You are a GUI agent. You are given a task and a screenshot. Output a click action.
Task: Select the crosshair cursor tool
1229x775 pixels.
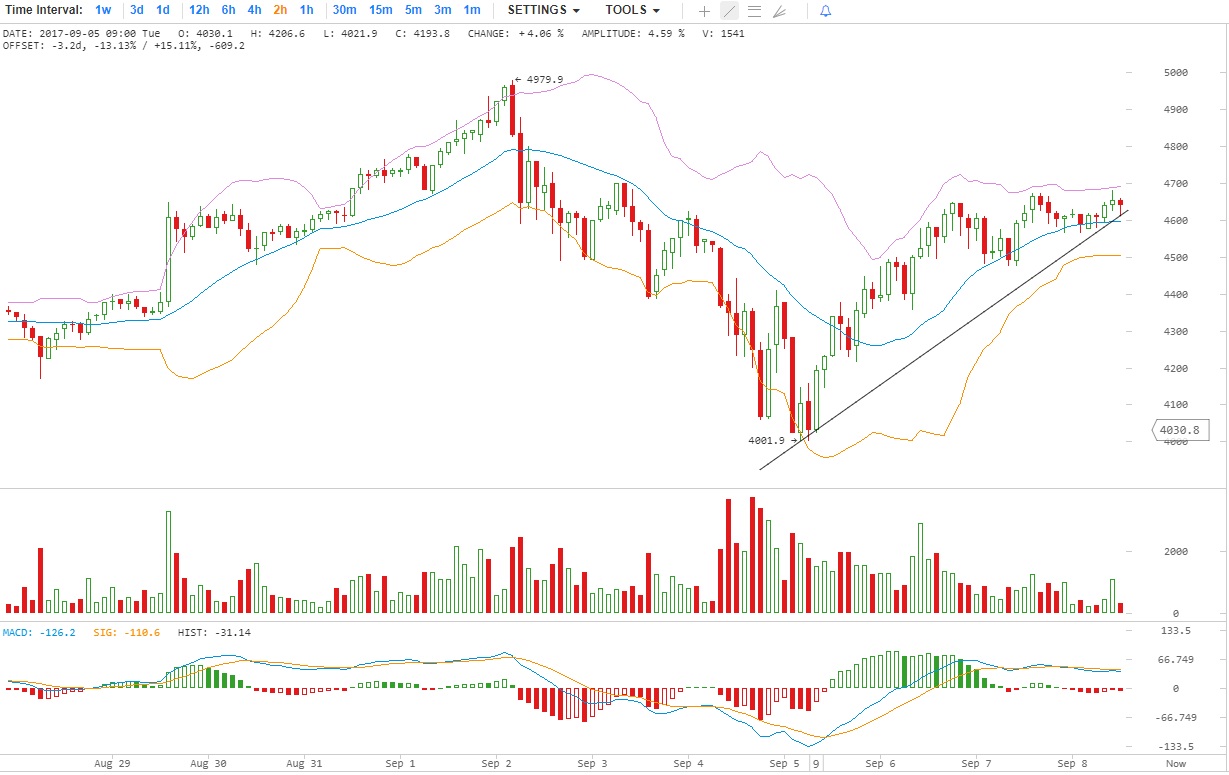click(704, 11)
